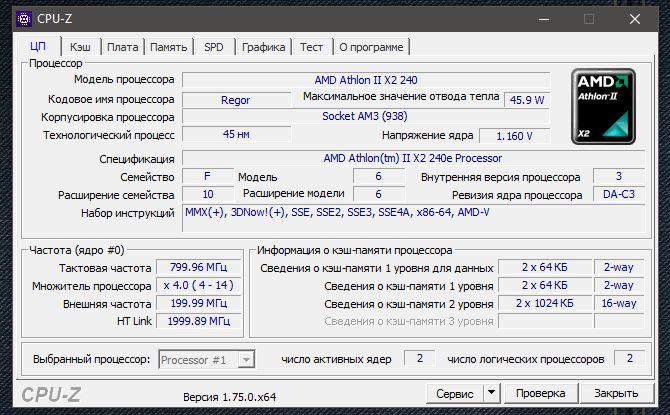Minimize the CPU-Z window

(544, 19)
